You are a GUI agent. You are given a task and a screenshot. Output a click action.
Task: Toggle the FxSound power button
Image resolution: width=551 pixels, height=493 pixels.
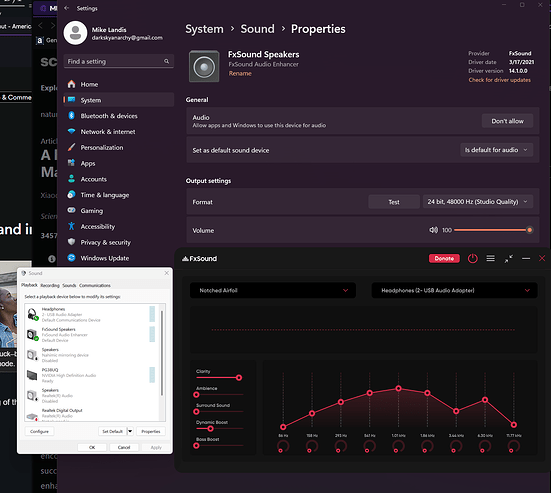[473, 259]
